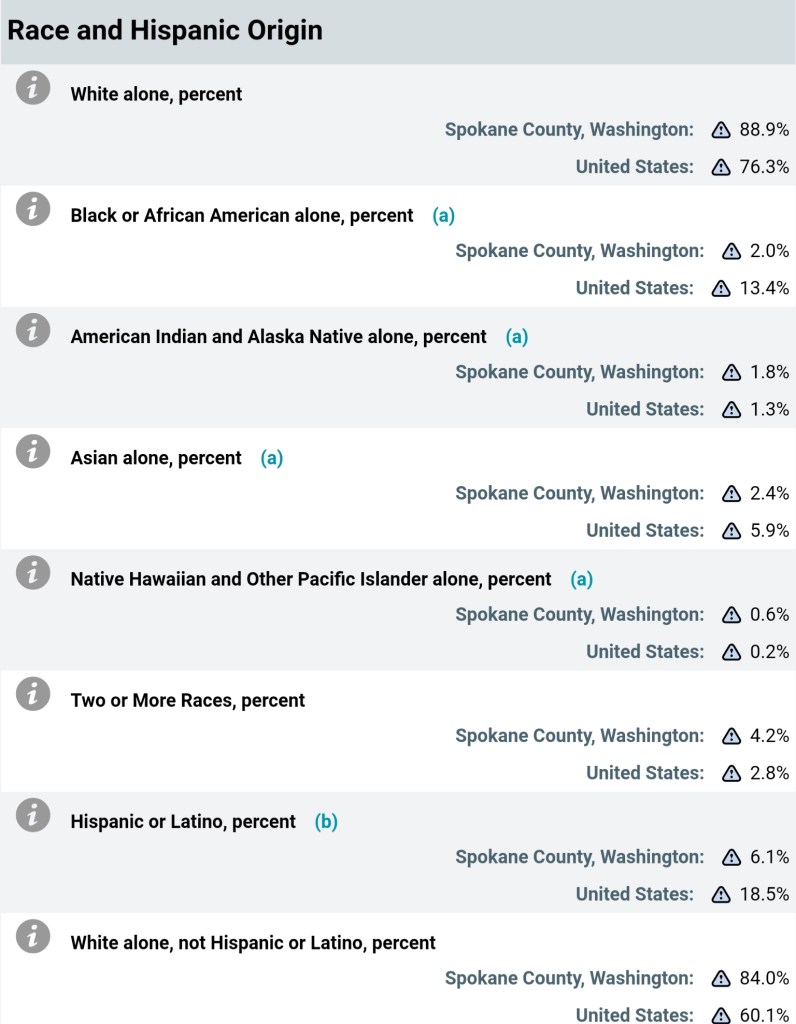Click warning triangle beside United States 13.4%

pos(721,288)
